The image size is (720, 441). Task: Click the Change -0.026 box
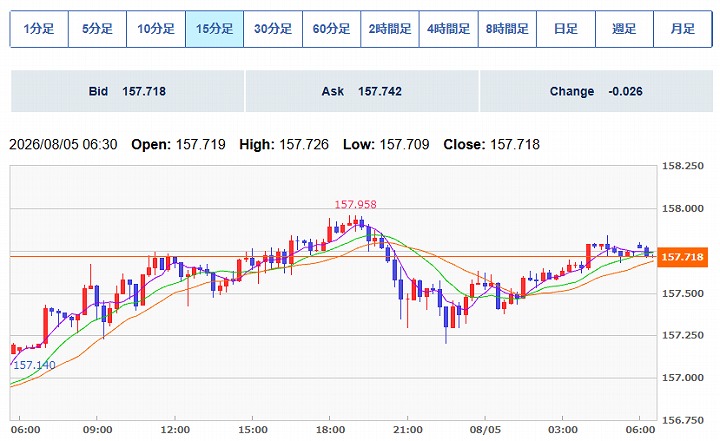pyautogui.click(x=596, y=91)
